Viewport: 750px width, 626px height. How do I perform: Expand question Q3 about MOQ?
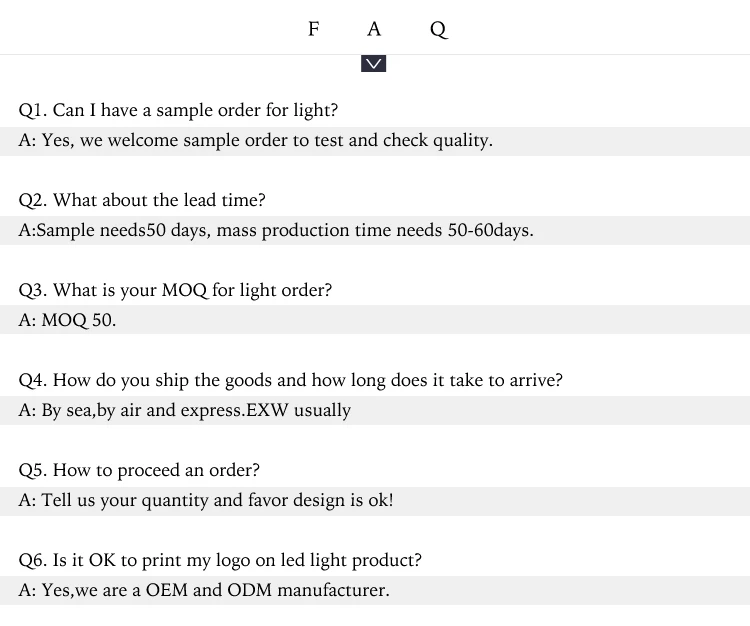tap(175, 290)
